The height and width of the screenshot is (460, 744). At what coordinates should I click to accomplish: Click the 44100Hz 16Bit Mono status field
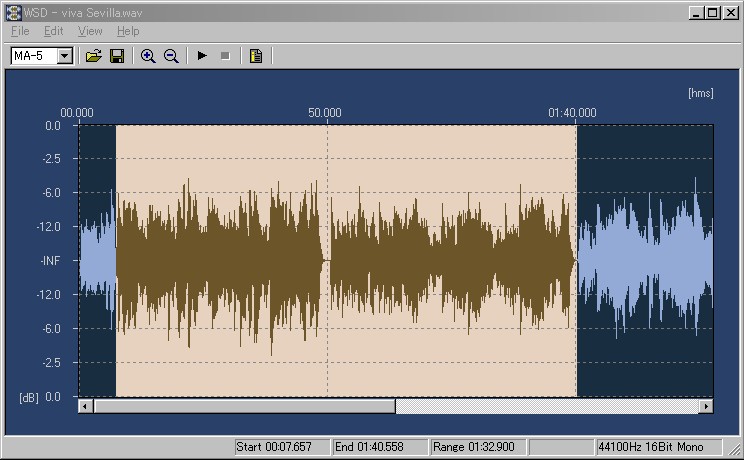pos(659,447)
